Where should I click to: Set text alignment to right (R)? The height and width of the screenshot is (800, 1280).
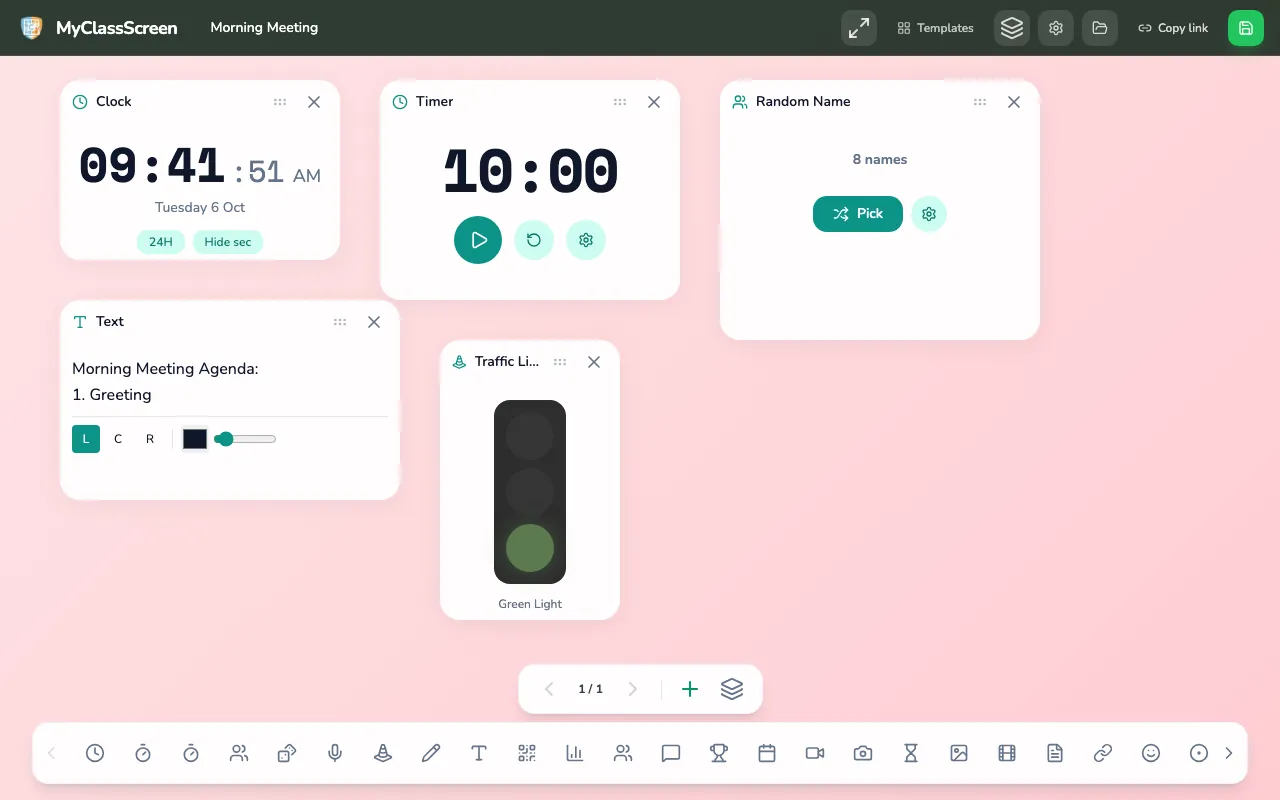click(x=150, y=439)
